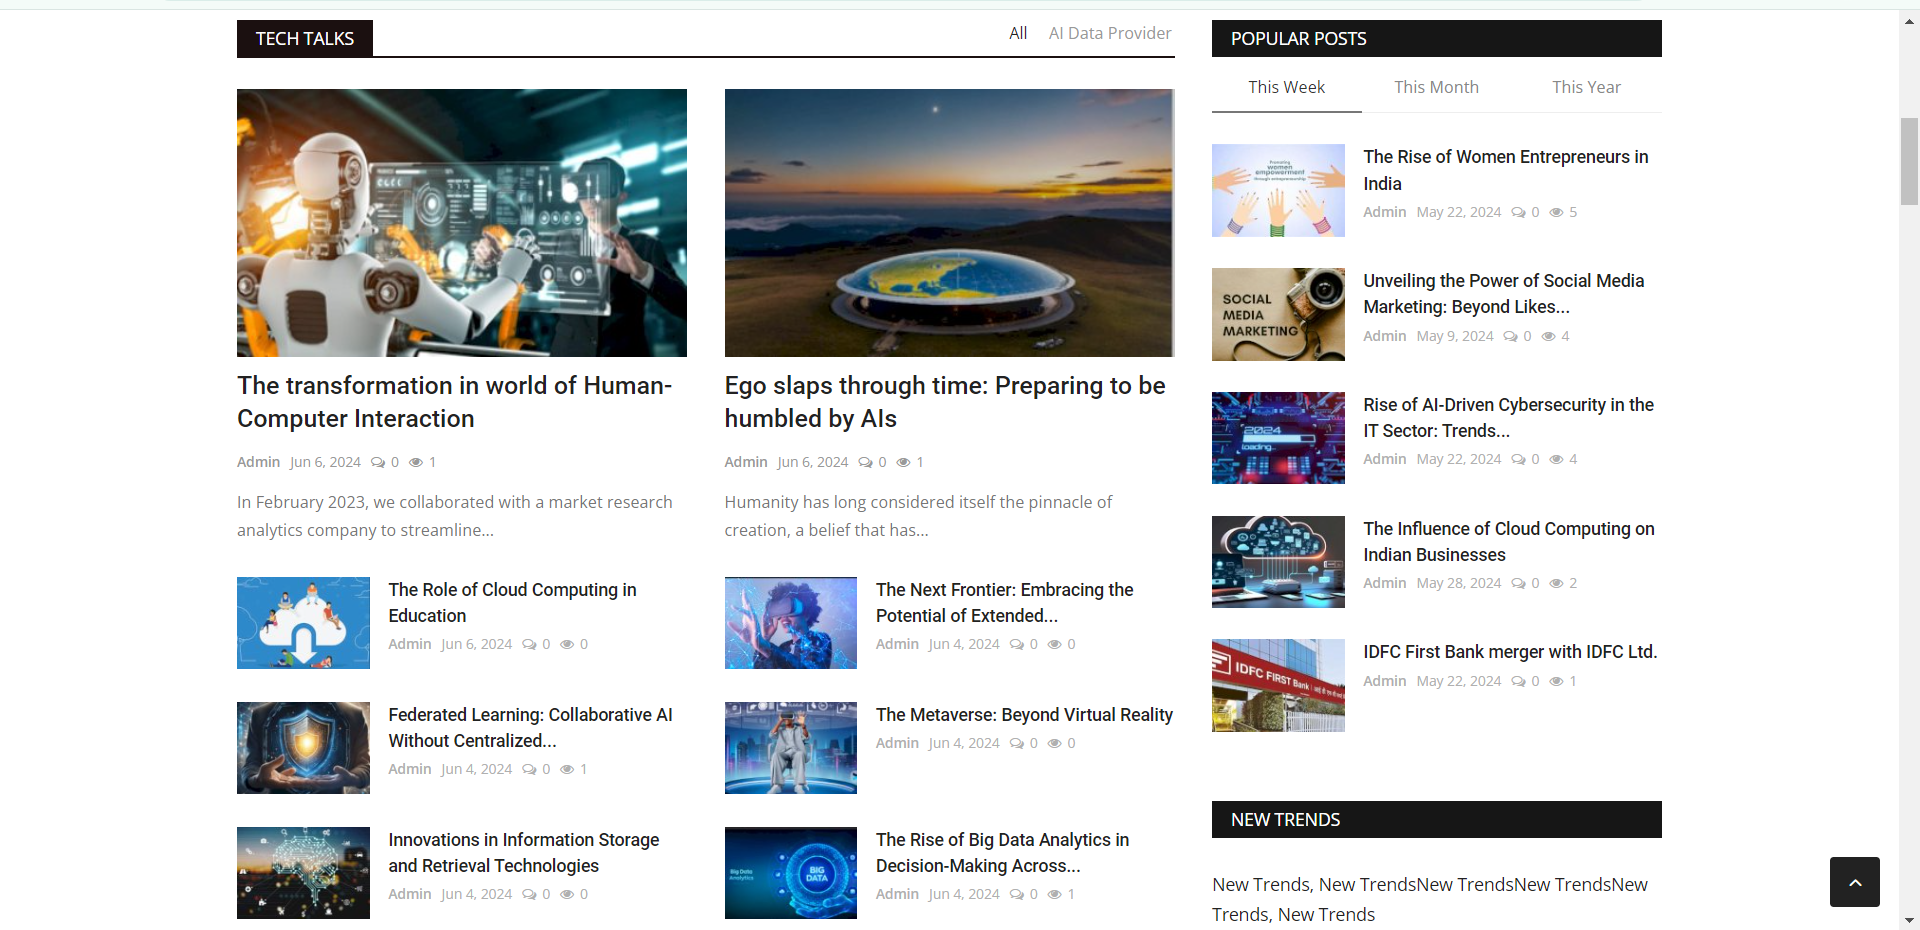Viewport: 1920px width, 930px height.
Task: Click comment icon for IDFC First Bank post
Action: click(1519, 681)
